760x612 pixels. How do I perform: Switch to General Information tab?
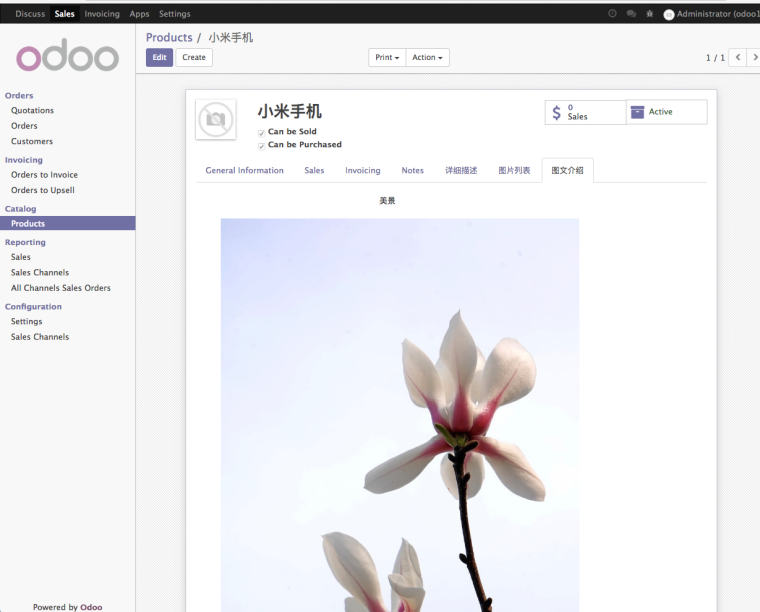[244, 170]
